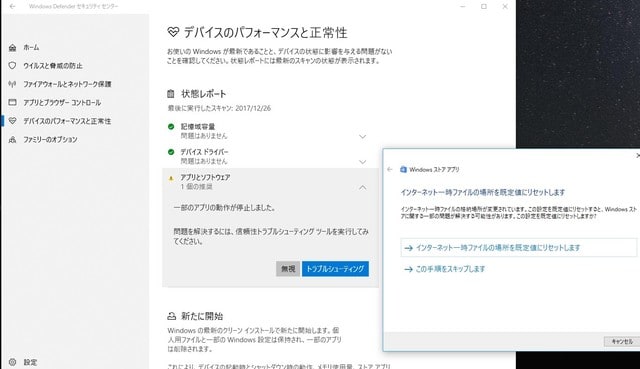The height and width of the screenshot is (369, 640).
Task: Expand the デバイス ドライバー section chevron
Action: 362,162
